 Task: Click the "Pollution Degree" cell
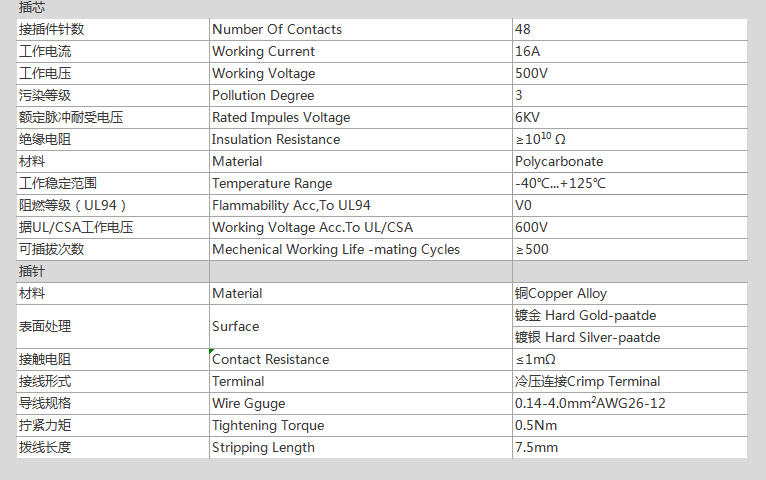coord(263,95)
